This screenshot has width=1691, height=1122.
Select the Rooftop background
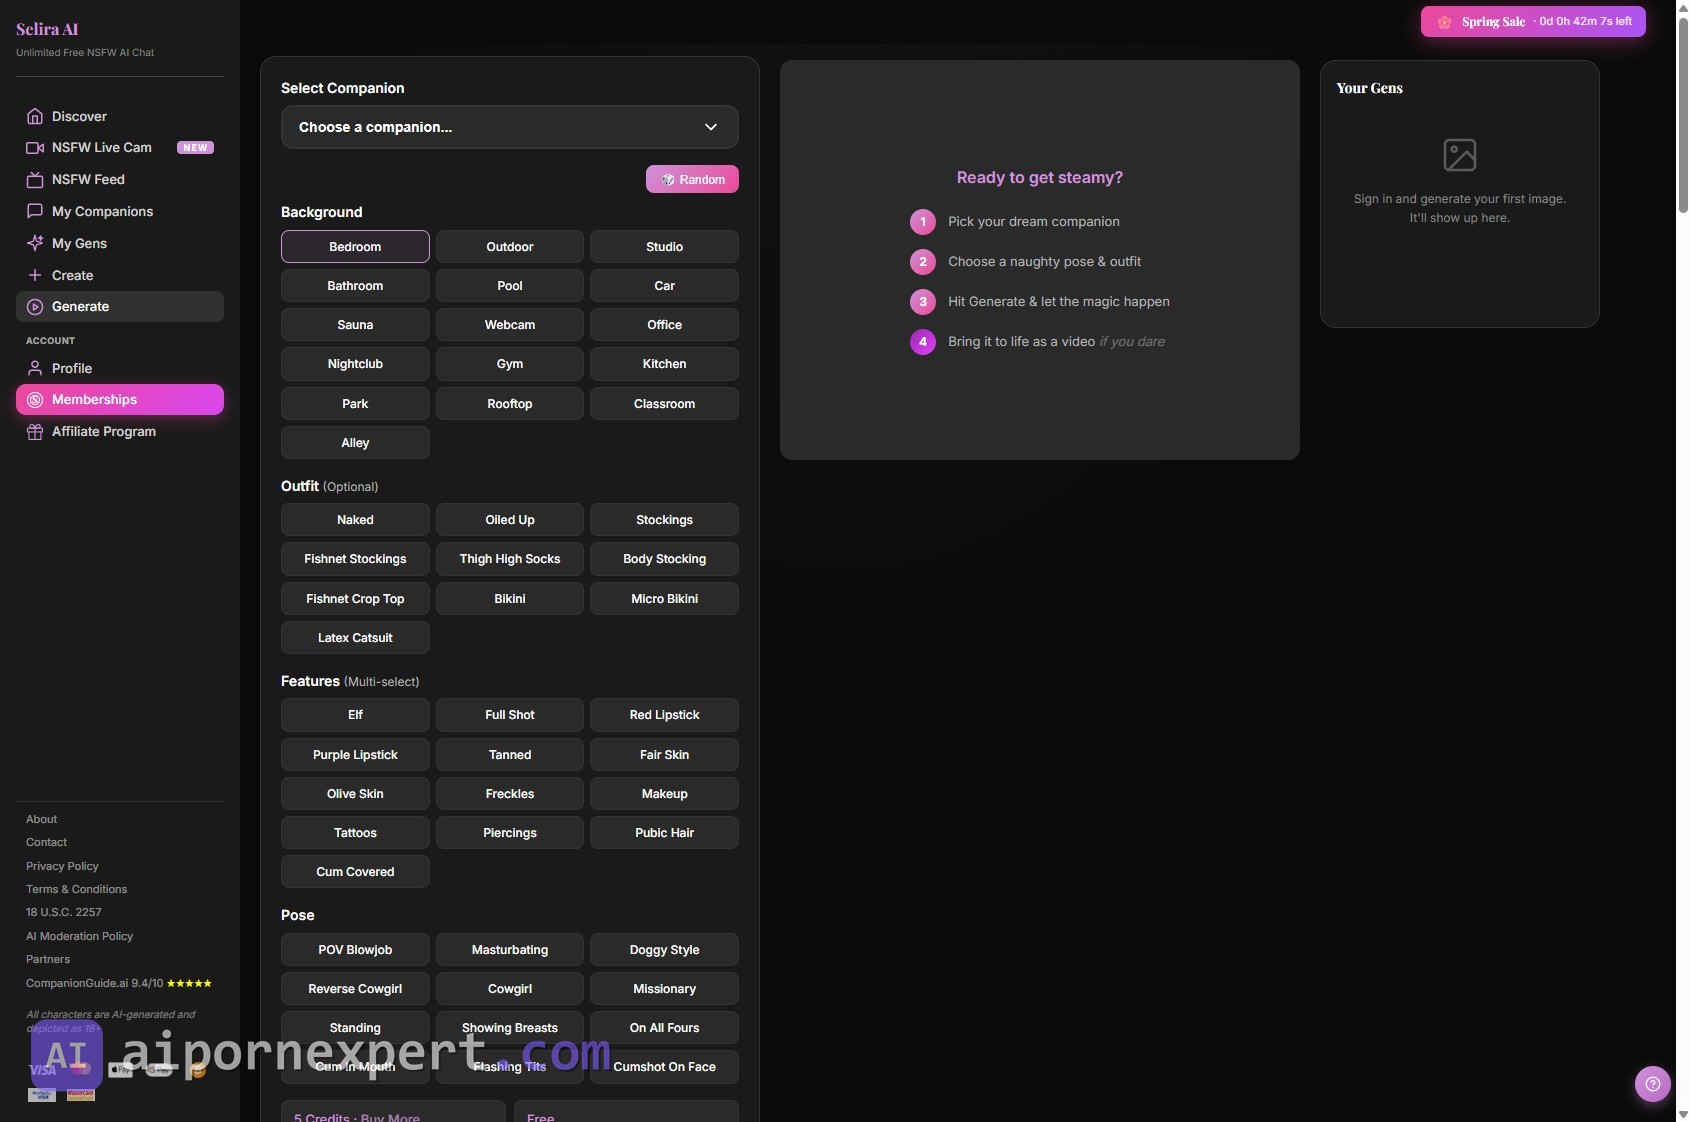(x=510, y=404)
